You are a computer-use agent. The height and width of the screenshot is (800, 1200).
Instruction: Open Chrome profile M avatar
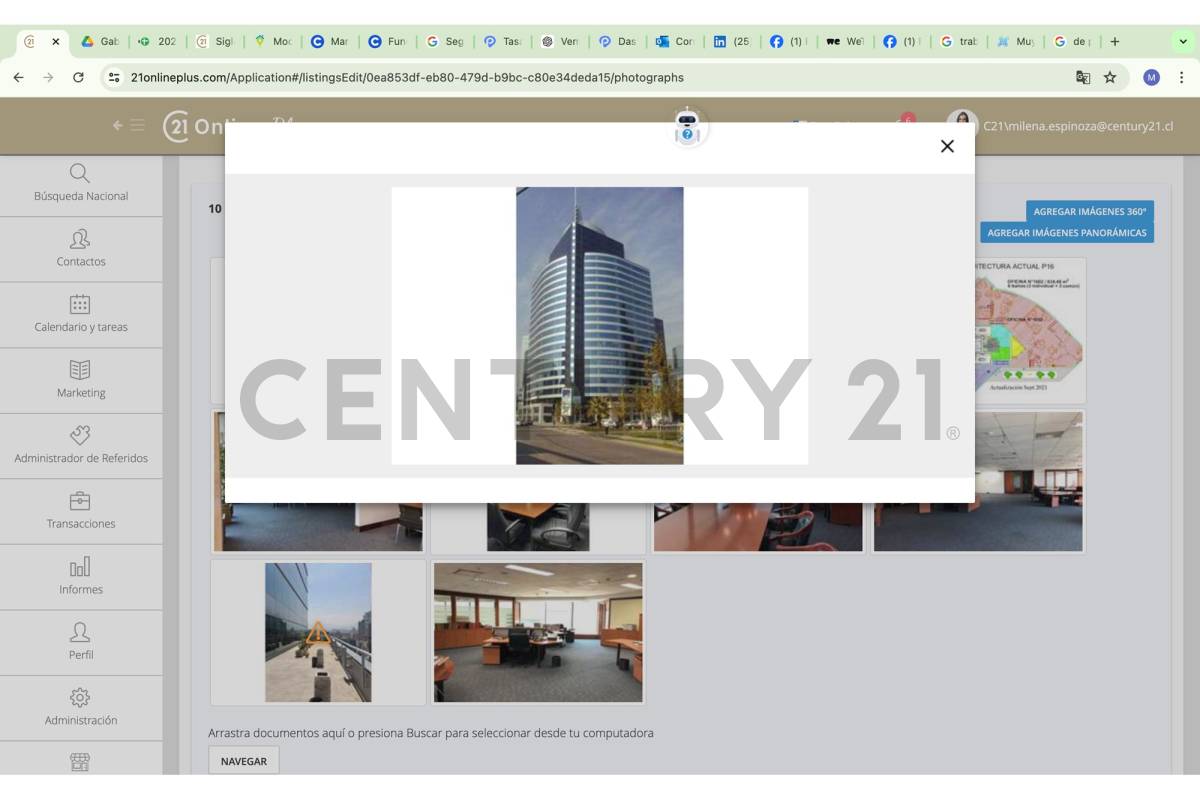coord(1151,77)
